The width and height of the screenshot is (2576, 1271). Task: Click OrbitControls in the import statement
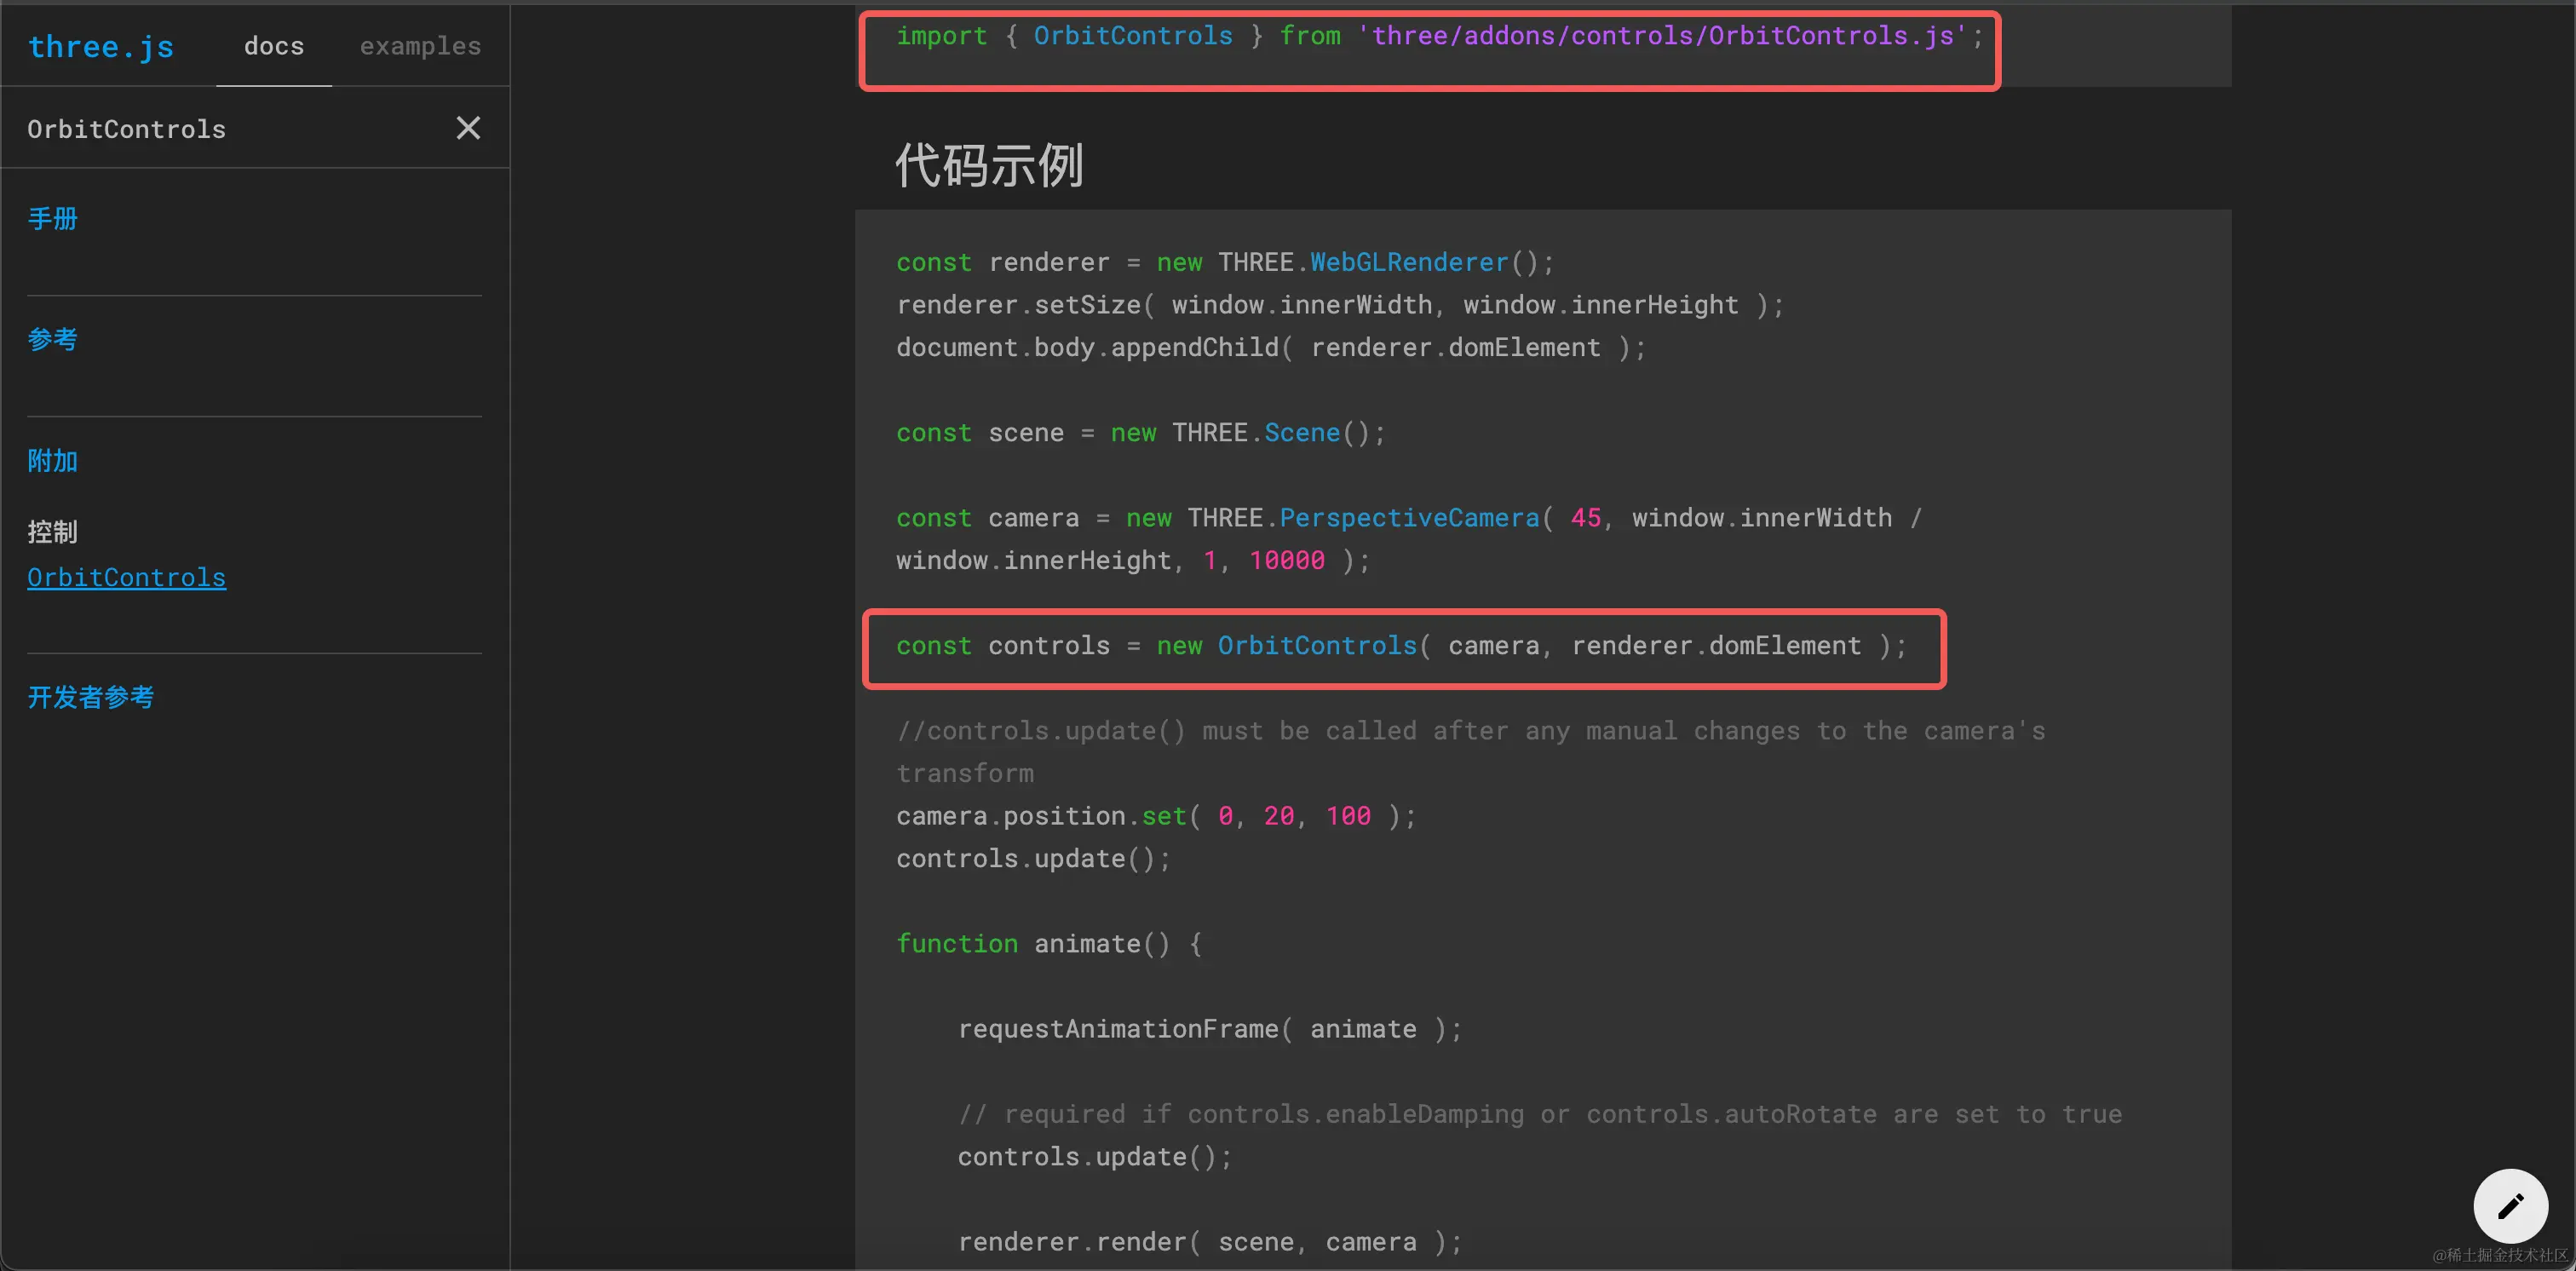point(1133,36)
